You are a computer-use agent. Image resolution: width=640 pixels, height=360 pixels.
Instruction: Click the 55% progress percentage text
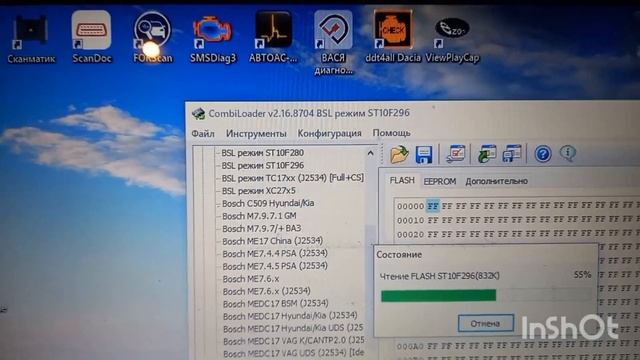582,275
